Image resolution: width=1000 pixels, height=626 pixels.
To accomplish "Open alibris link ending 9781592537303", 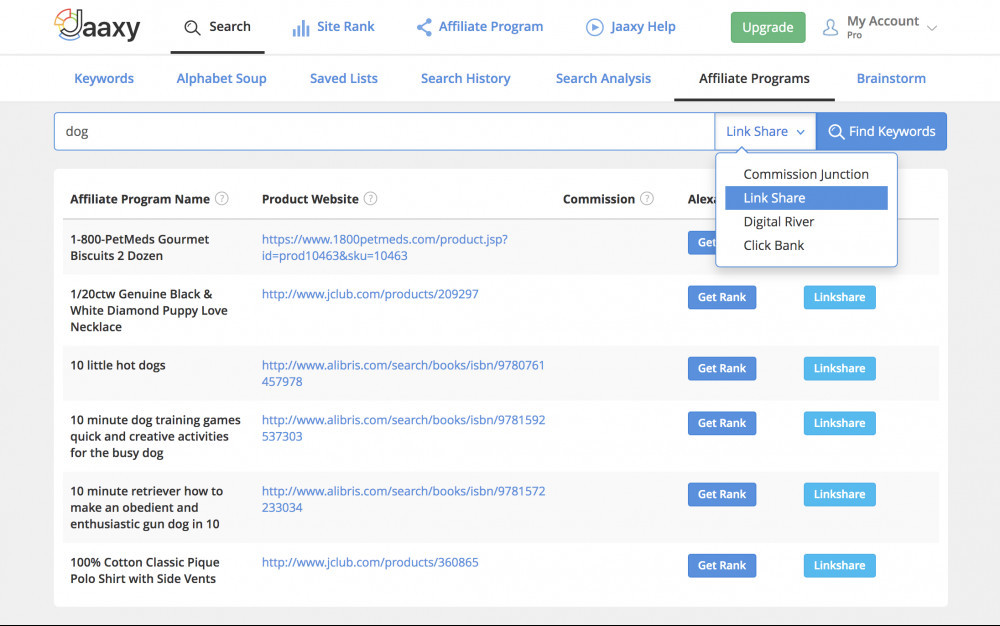I will pyautogui.click(x=403, y=428).
